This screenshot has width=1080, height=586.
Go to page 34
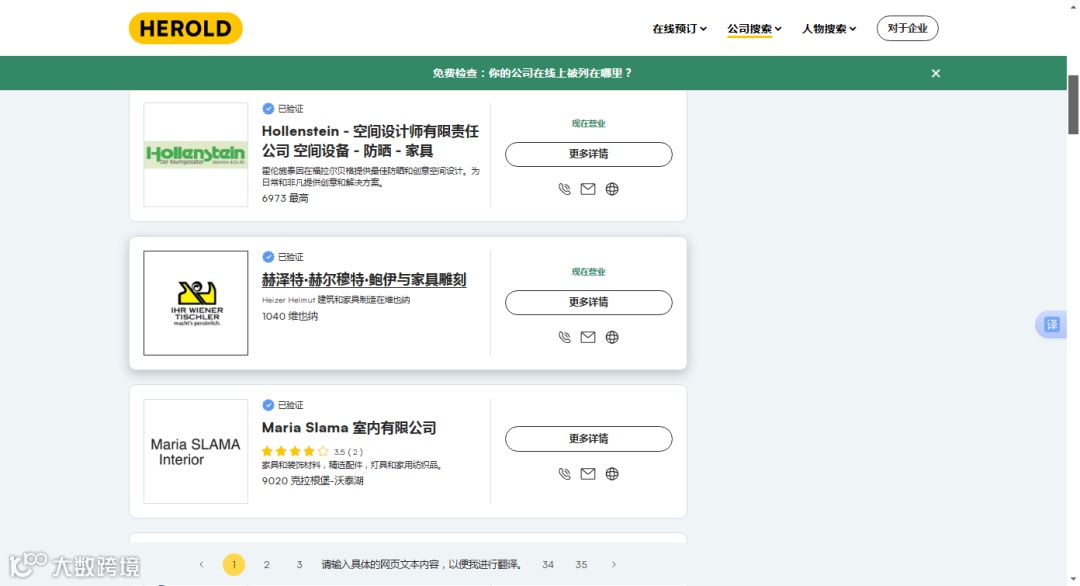click(548, 565)
